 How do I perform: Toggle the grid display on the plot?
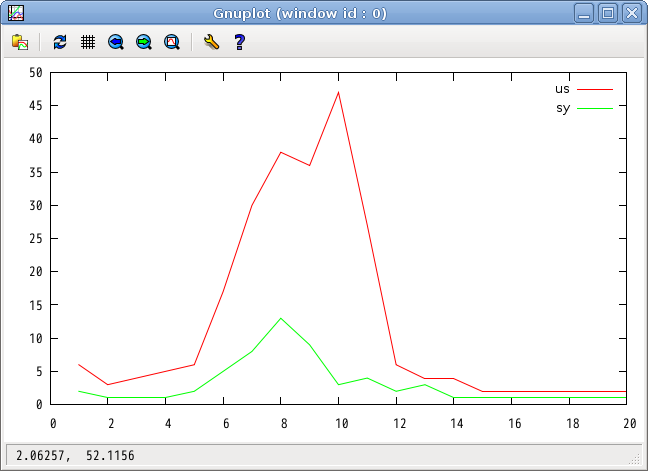coord(88,42)
